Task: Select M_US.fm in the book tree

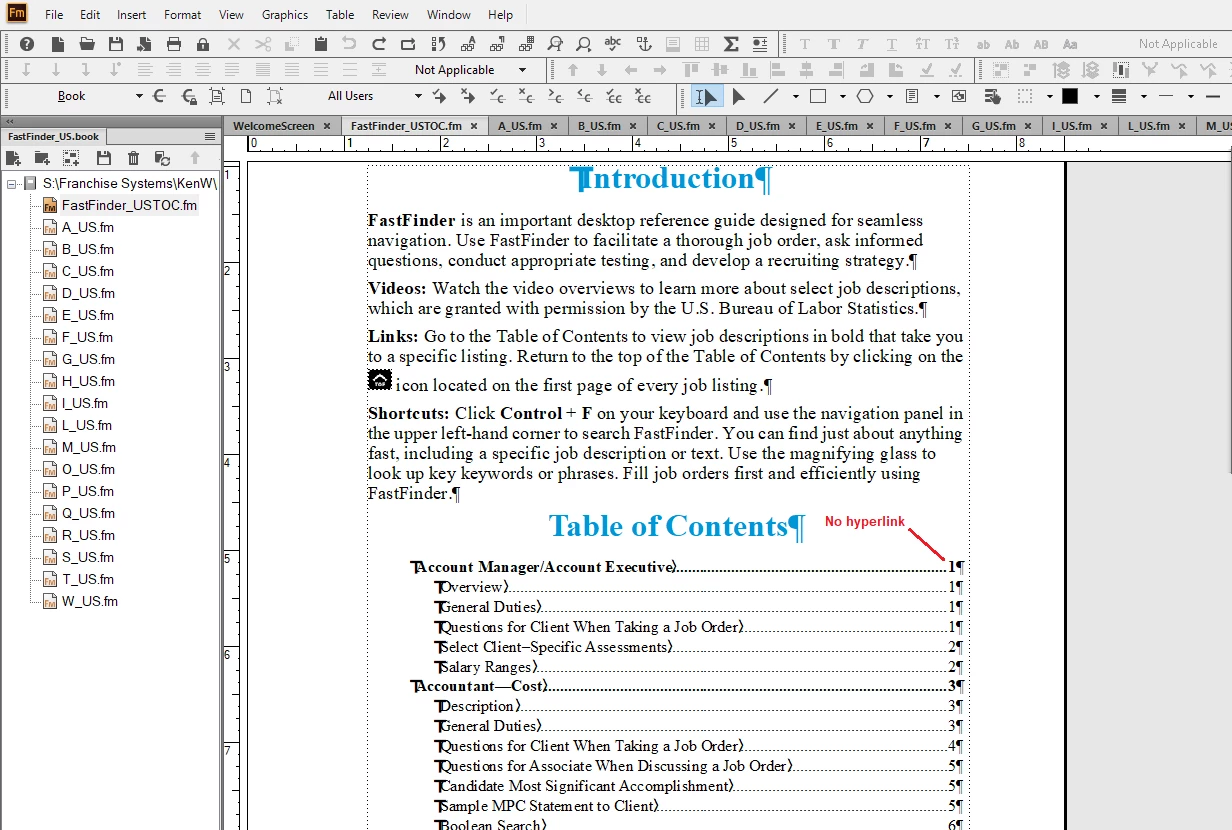Action: tap(88, 447)
